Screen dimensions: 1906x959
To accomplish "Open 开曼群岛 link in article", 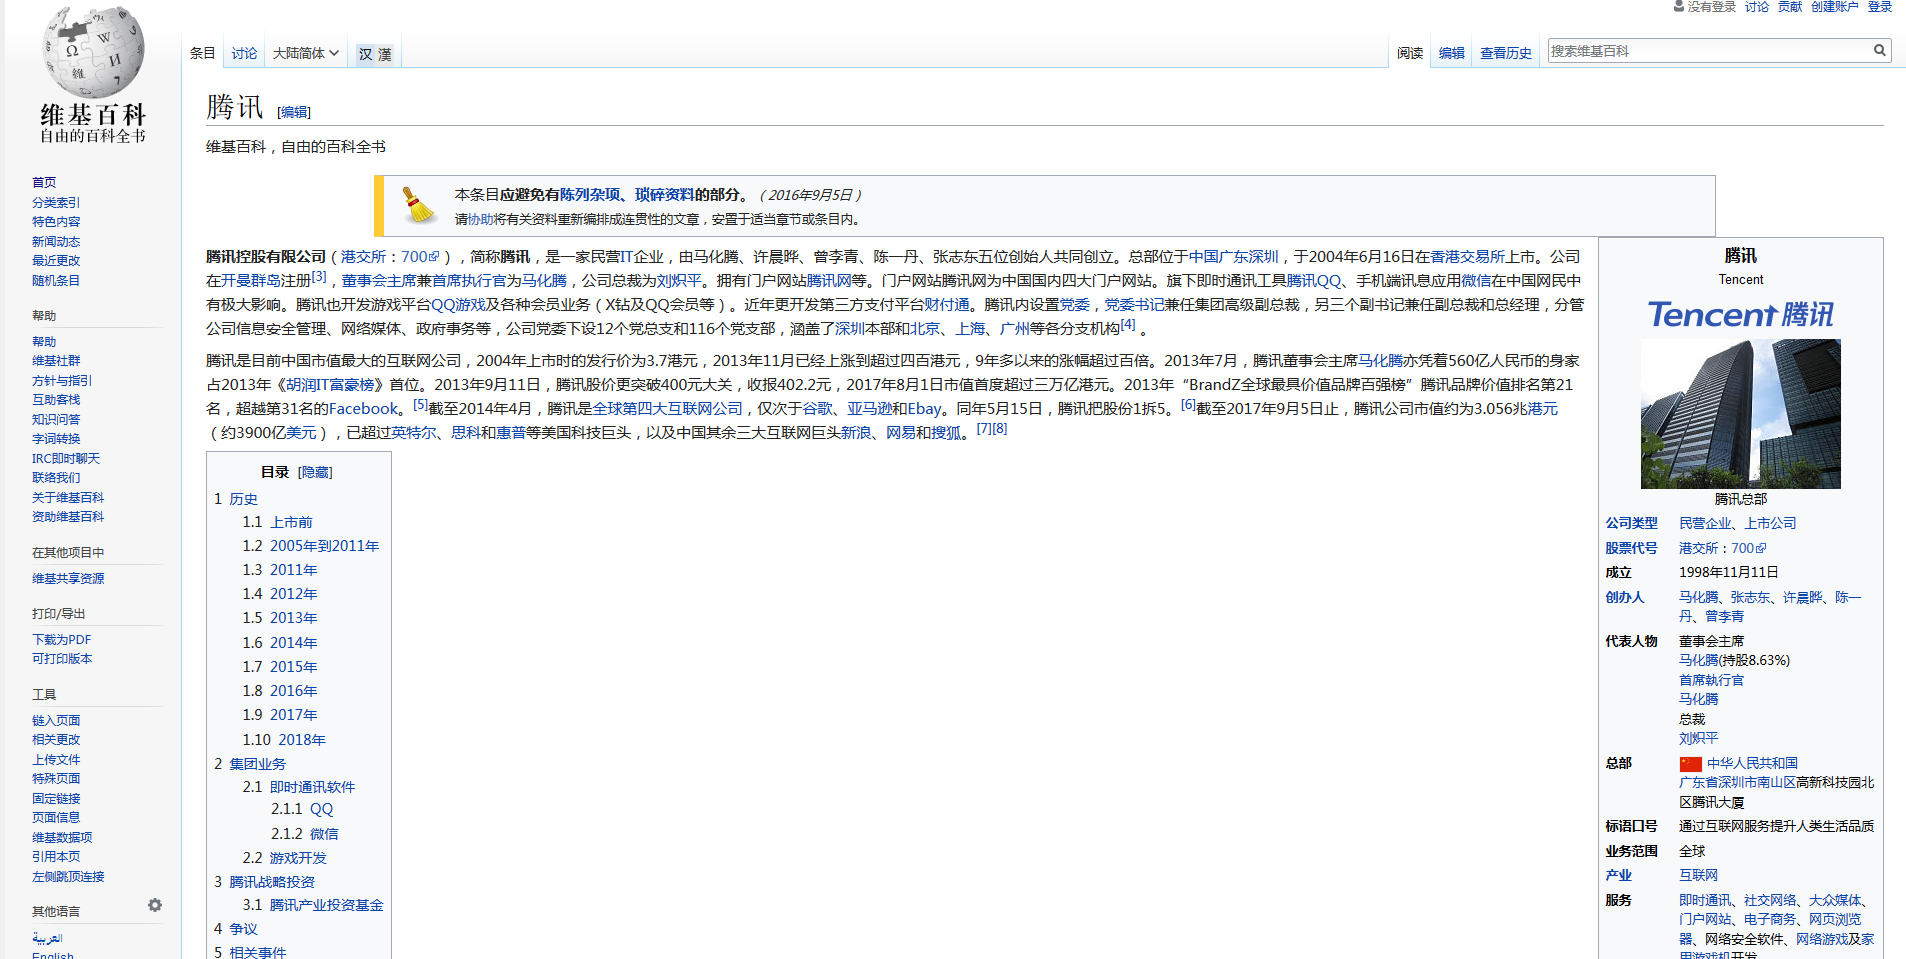I will click(x=251, y=281).
